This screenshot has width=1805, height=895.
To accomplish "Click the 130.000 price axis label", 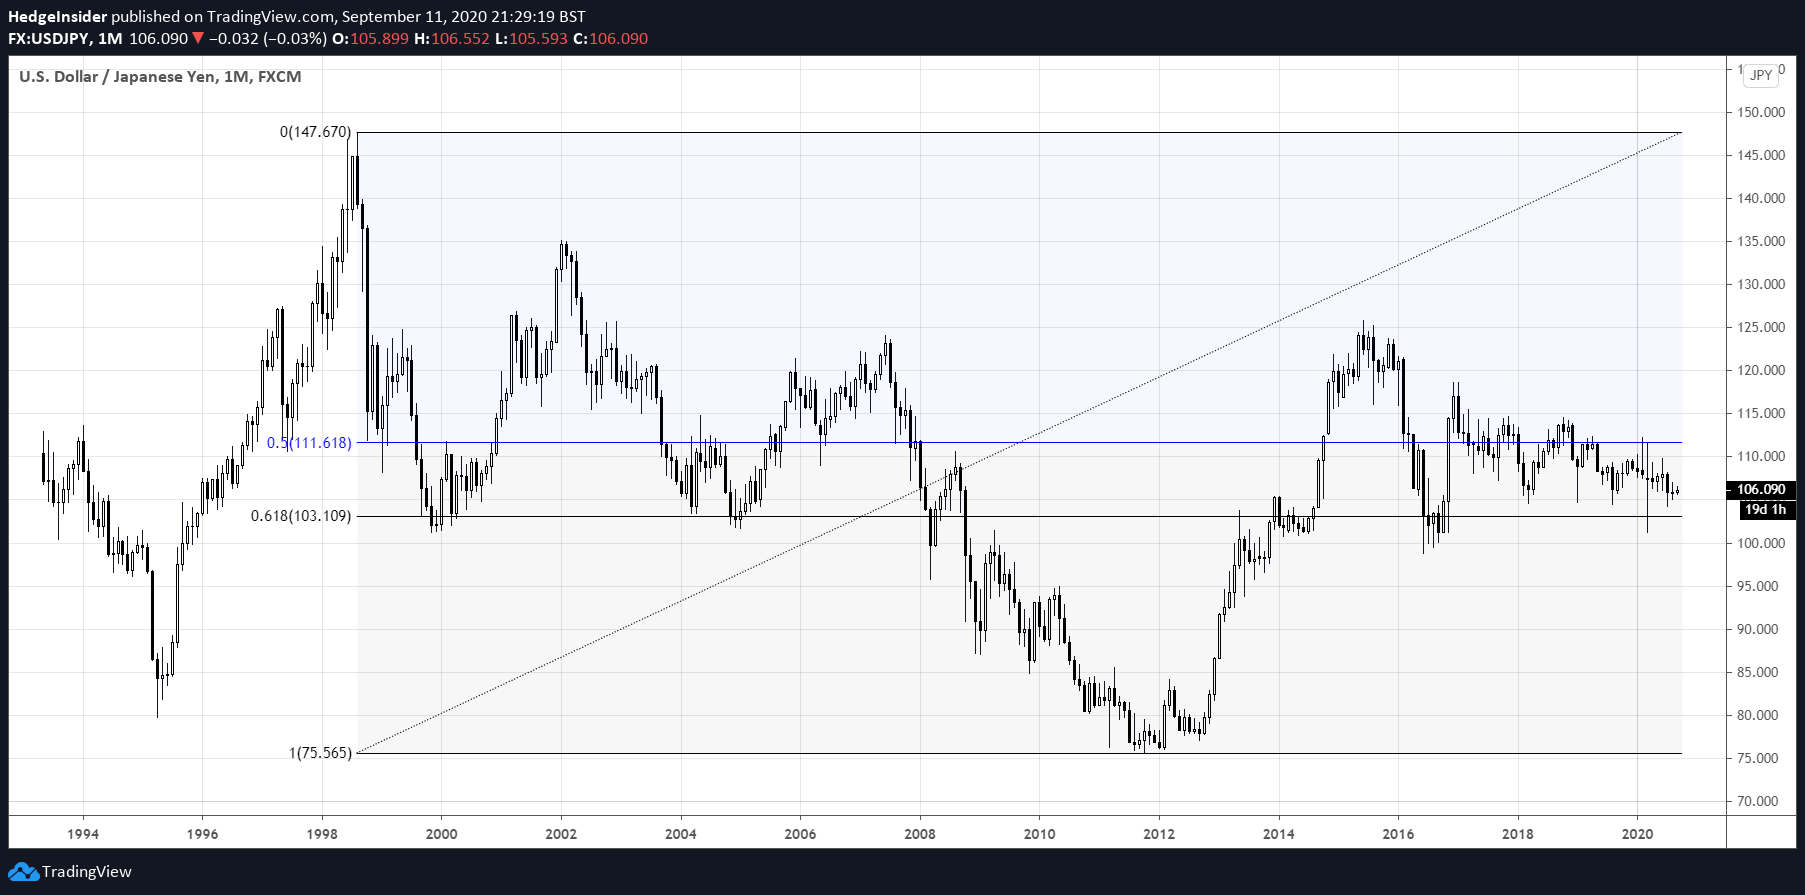I will [1761, 284].
